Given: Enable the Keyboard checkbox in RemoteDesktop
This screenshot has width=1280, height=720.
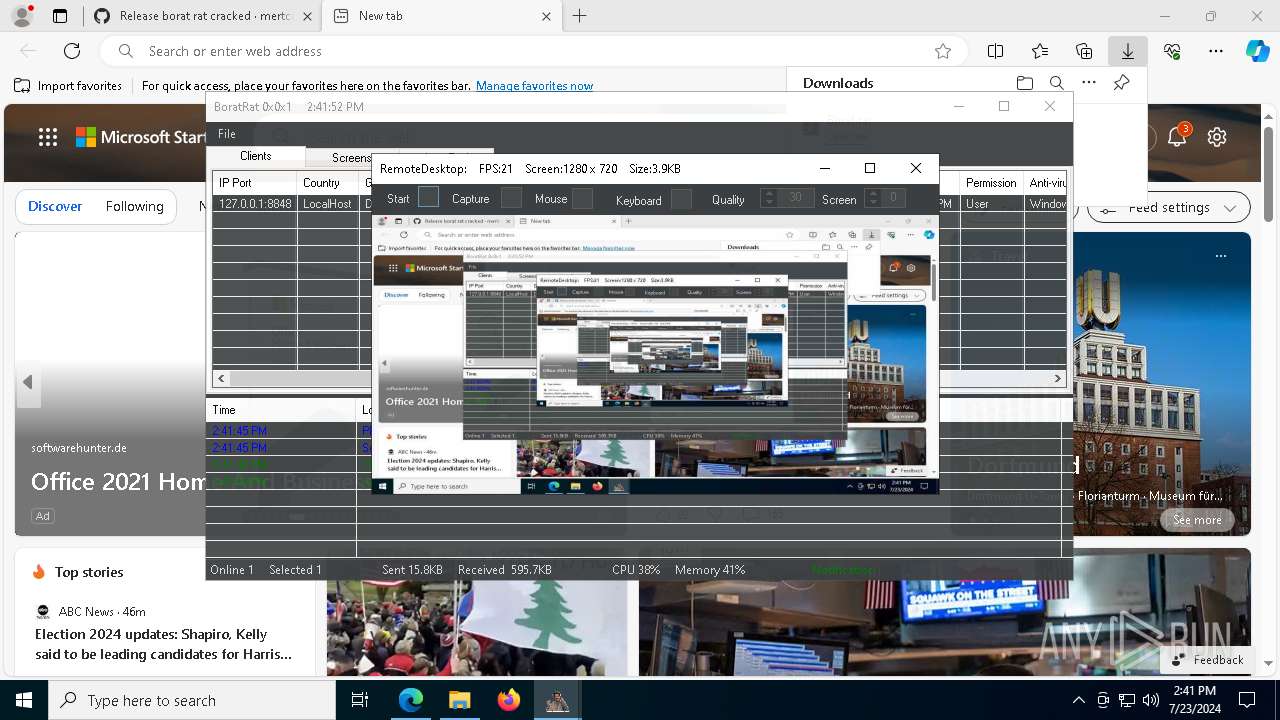Looking at the screenshot, I should 681,199.
